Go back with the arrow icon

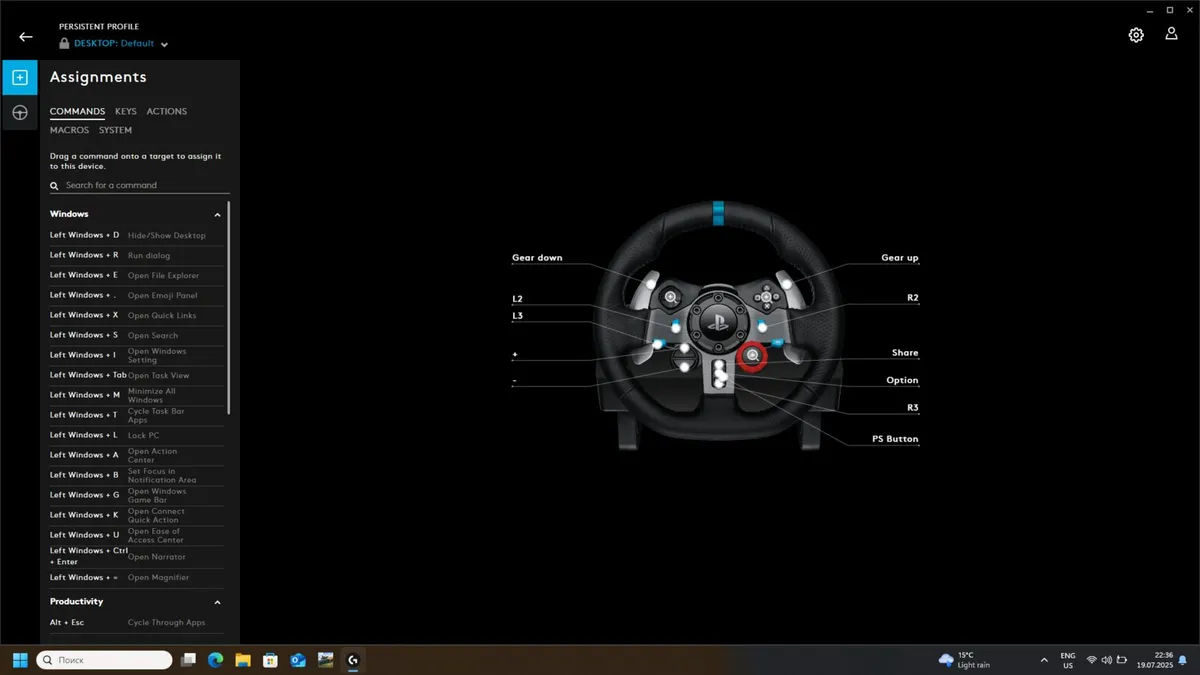click(26, 37)
